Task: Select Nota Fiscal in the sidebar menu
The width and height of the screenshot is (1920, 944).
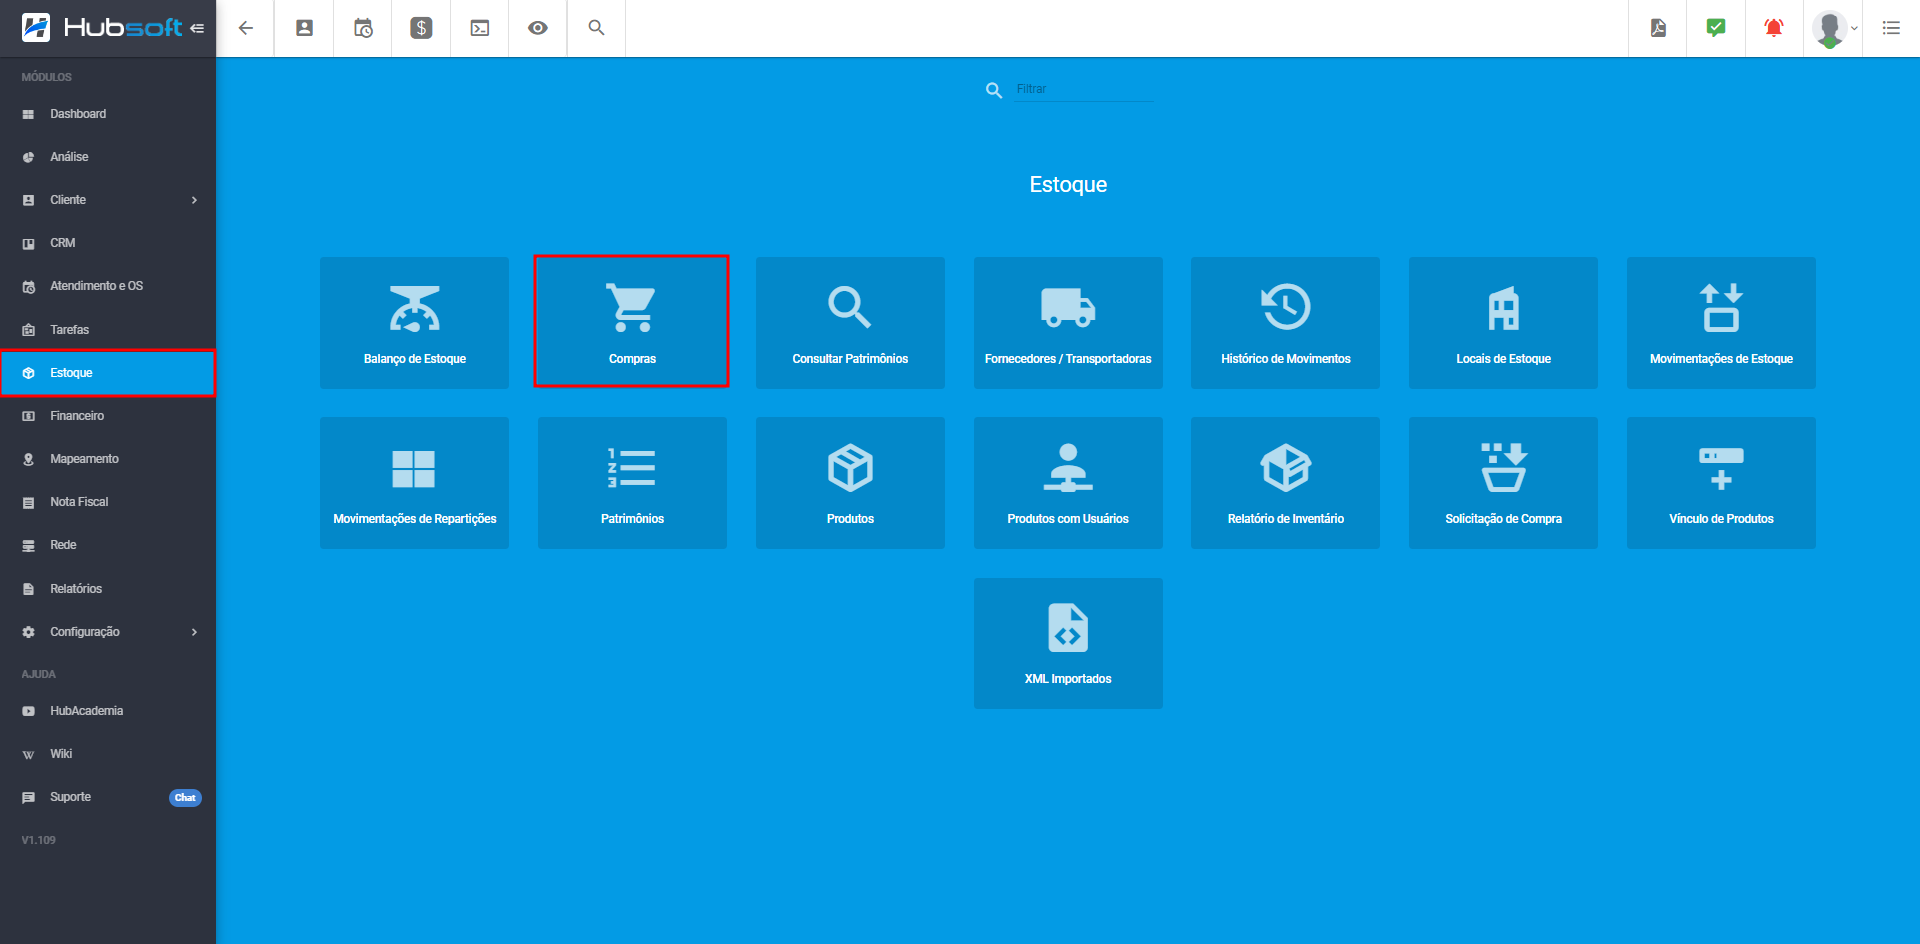Action: coord(79,502)
